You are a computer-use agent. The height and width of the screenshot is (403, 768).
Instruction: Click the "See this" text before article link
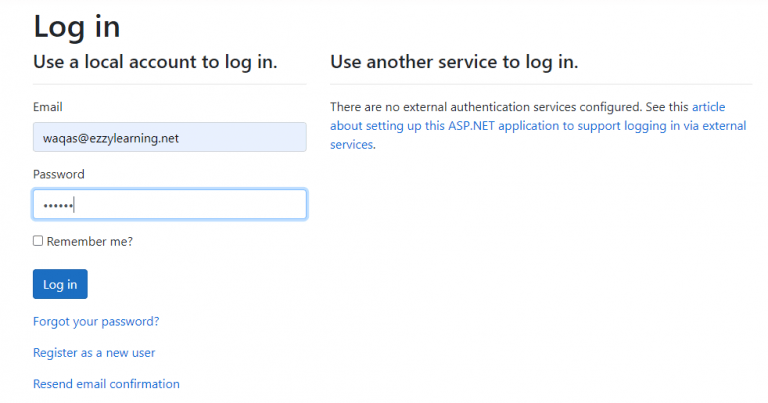coord(667,107)
